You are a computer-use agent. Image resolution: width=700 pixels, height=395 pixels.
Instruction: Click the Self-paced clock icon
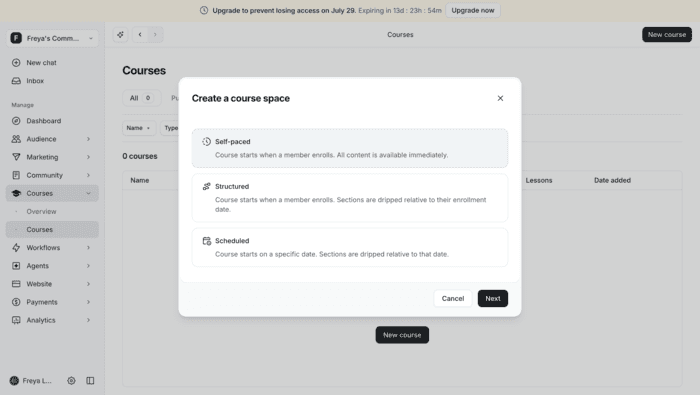206,141
